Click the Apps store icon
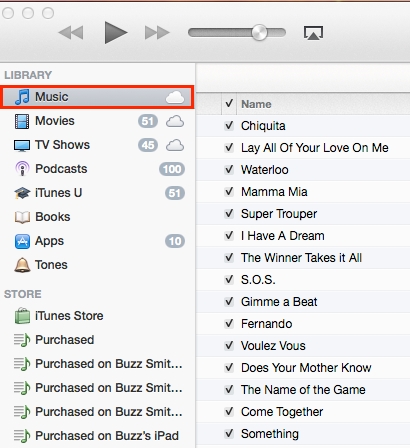The width and height of the screenshot is (410, 448). coord(22,241)
